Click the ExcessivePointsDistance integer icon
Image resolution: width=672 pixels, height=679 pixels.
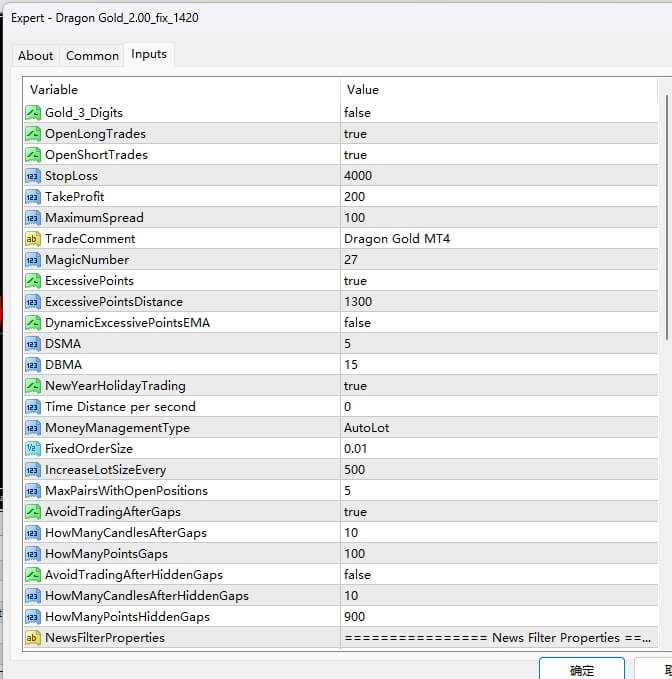coord(33,302)
